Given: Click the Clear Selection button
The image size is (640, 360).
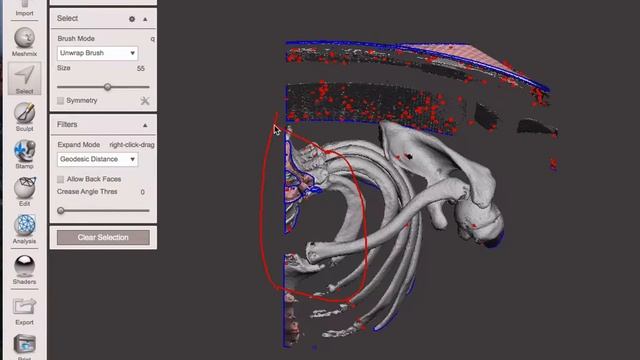Looking at the screenshot, I should 103,237.
